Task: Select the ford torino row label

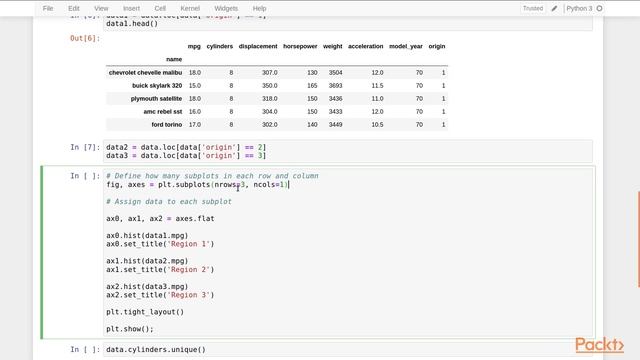Action: pyautogui.click(x=167, y=124)
